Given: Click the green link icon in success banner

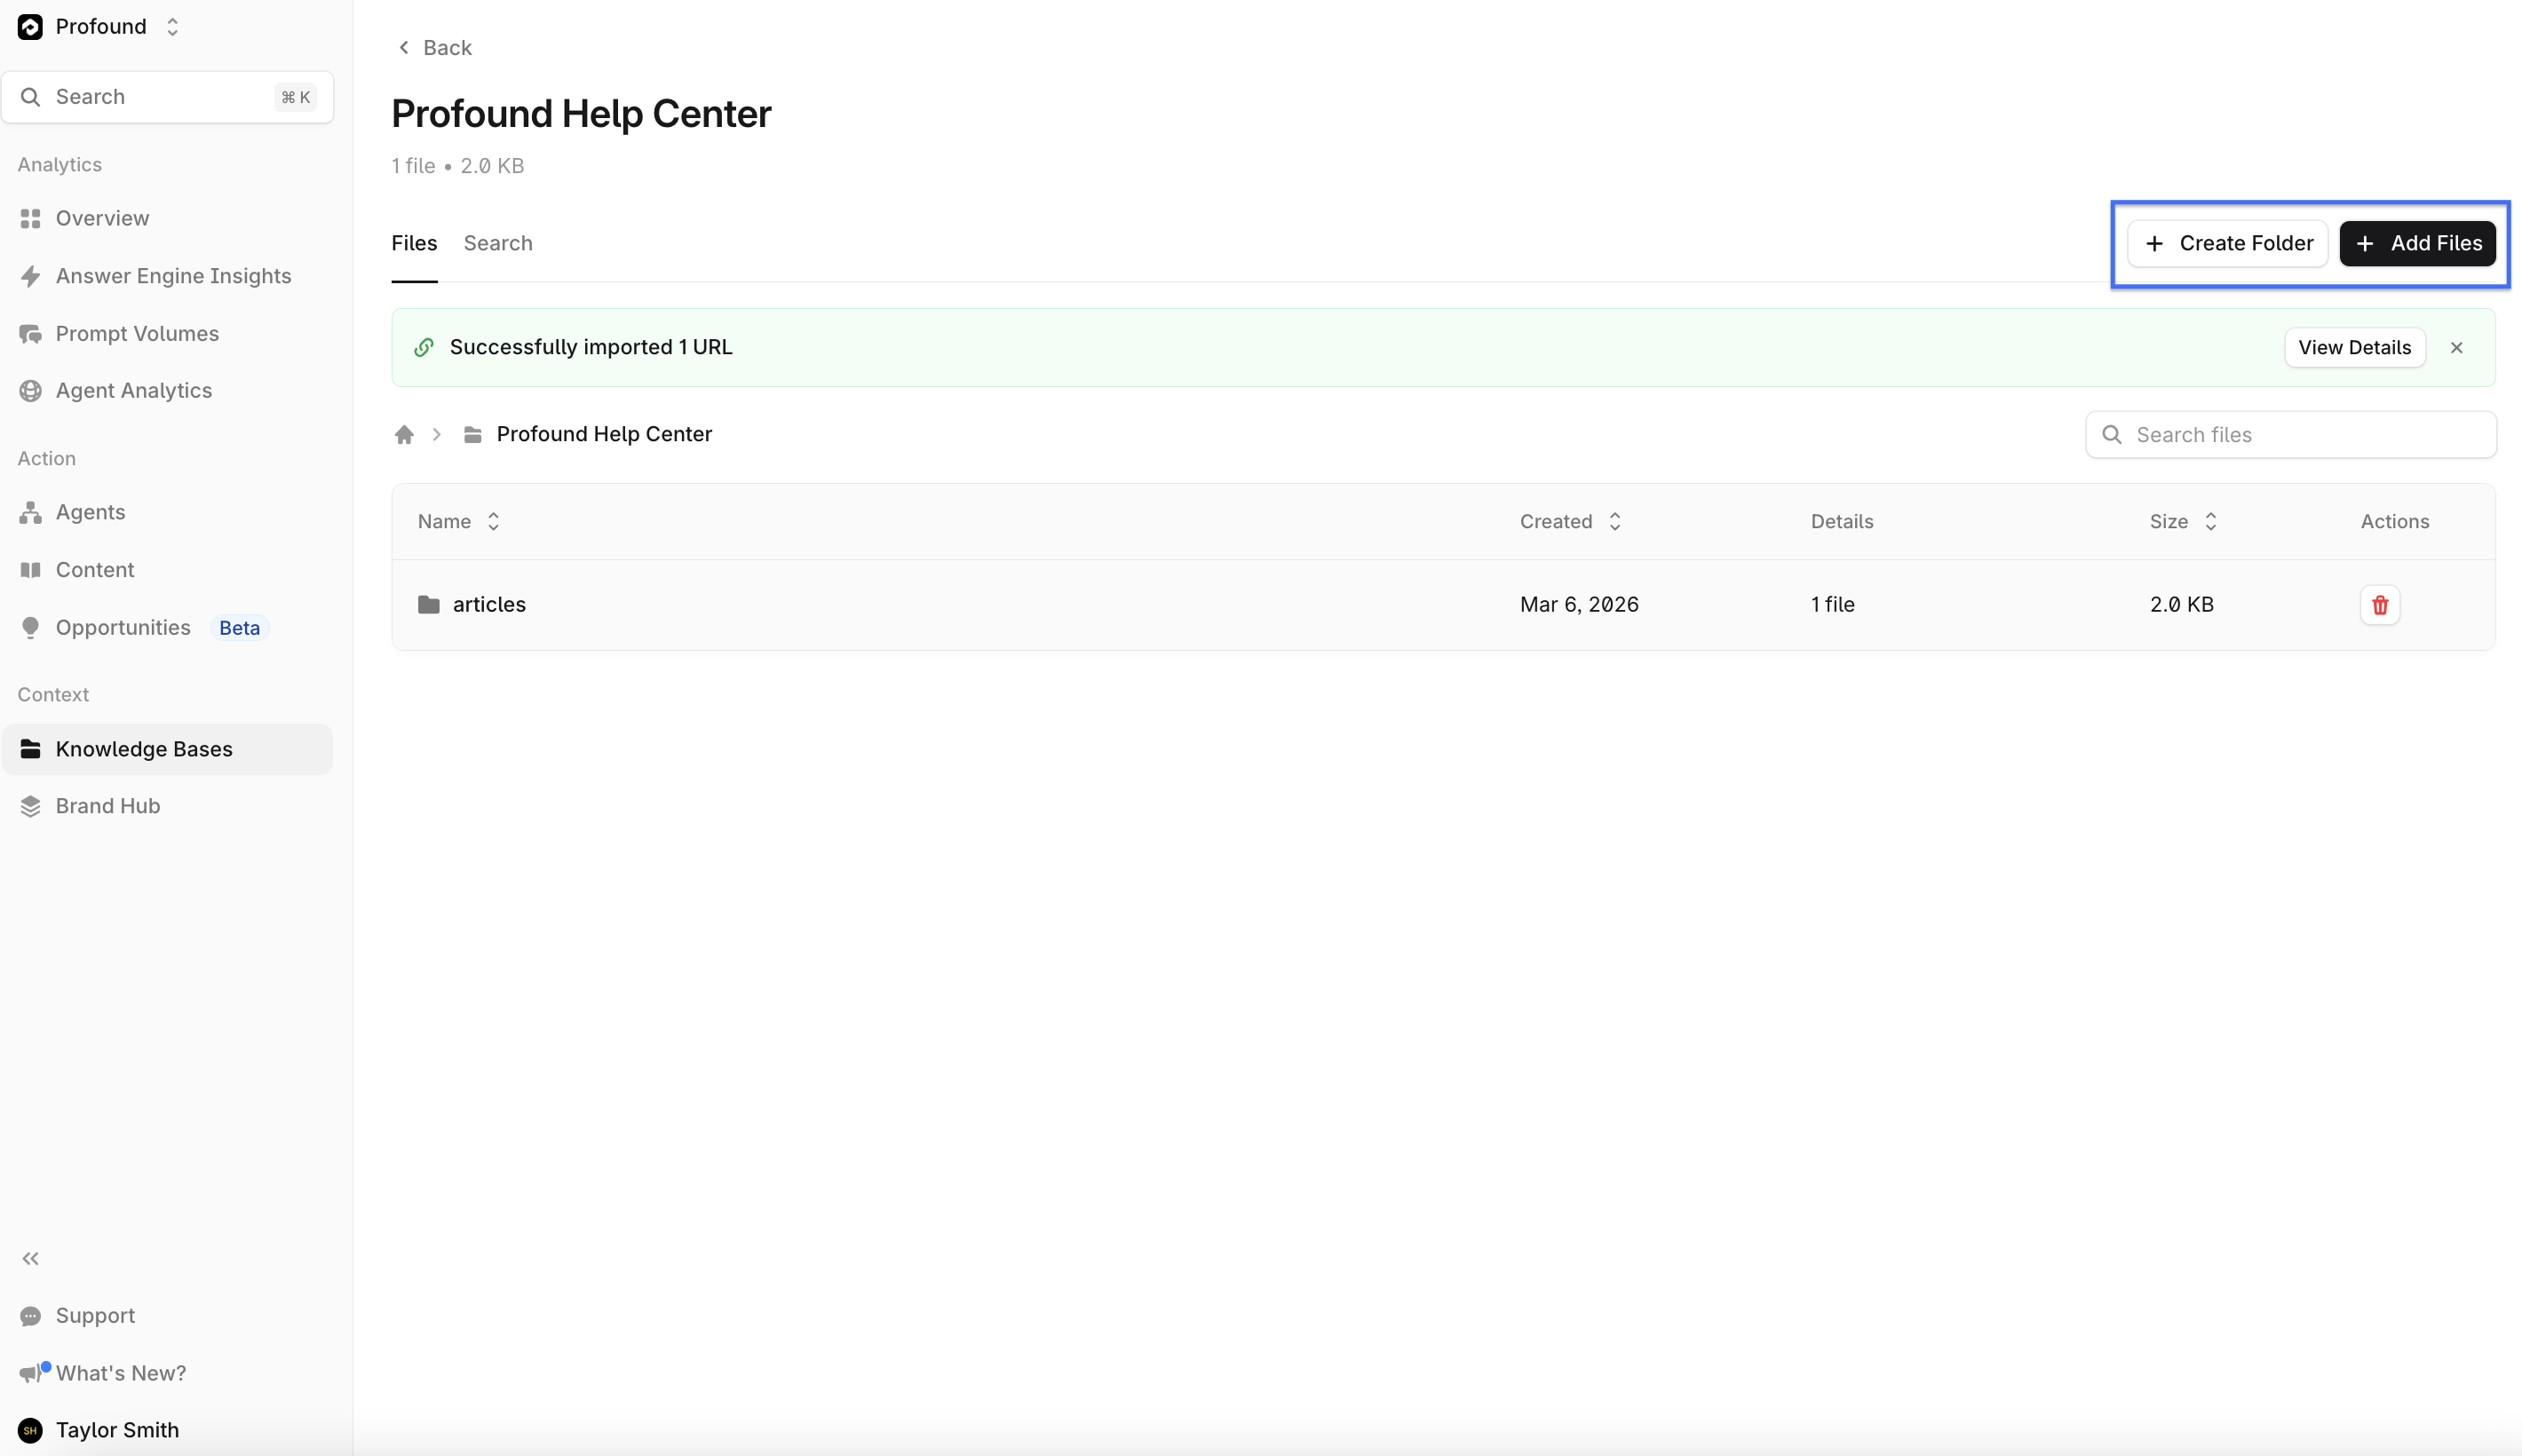Looking at the screenshot, I should click(x=423, y=347).
